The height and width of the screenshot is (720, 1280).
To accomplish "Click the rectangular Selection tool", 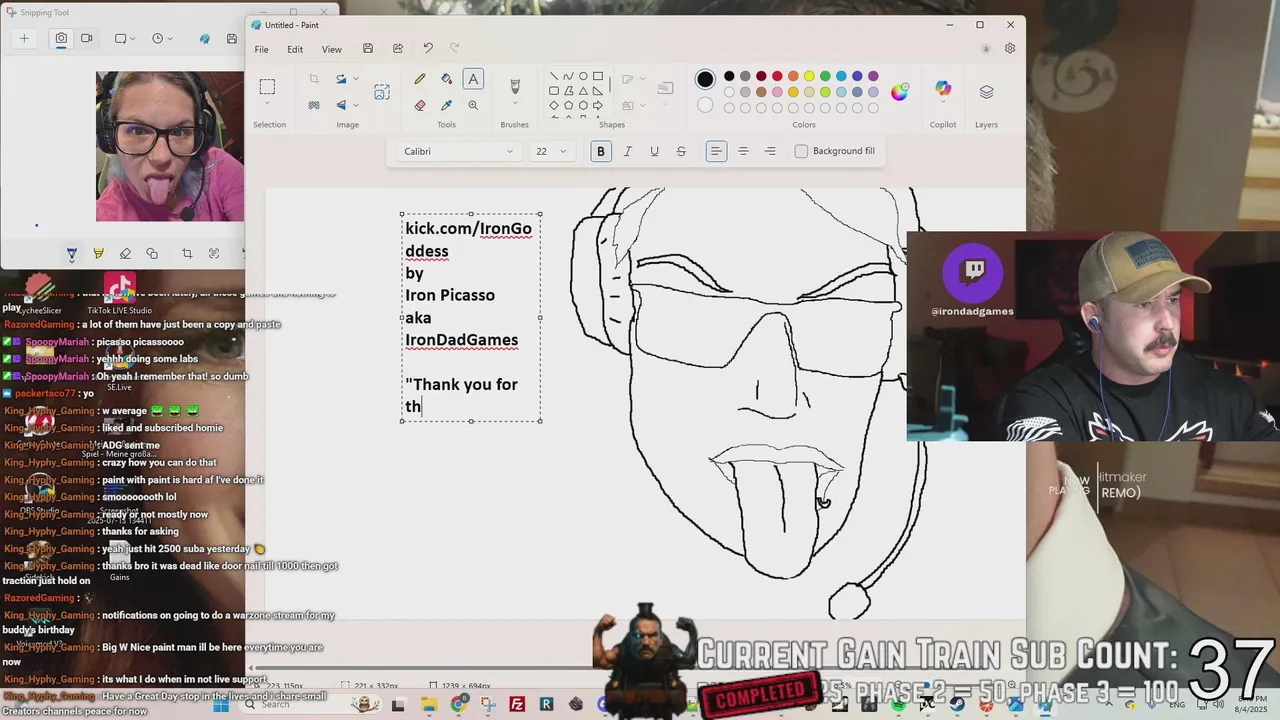I will coord(267,86).
